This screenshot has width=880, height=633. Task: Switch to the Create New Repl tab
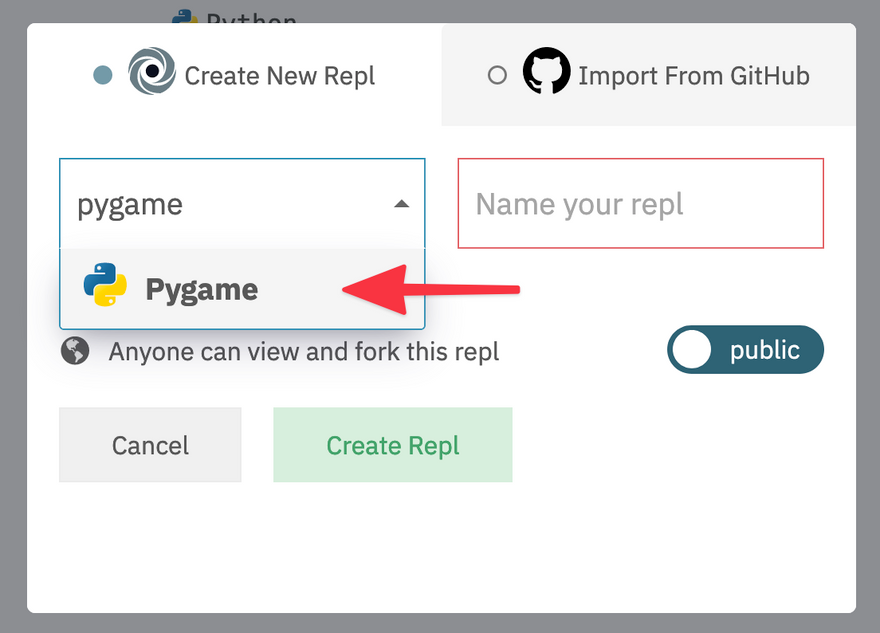pyautogui.click(x=279, y=76)
